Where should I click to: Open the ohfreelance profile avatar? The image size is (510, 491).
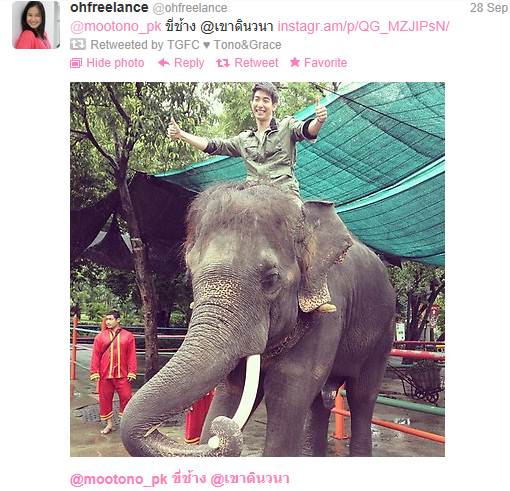pos(36,25)
